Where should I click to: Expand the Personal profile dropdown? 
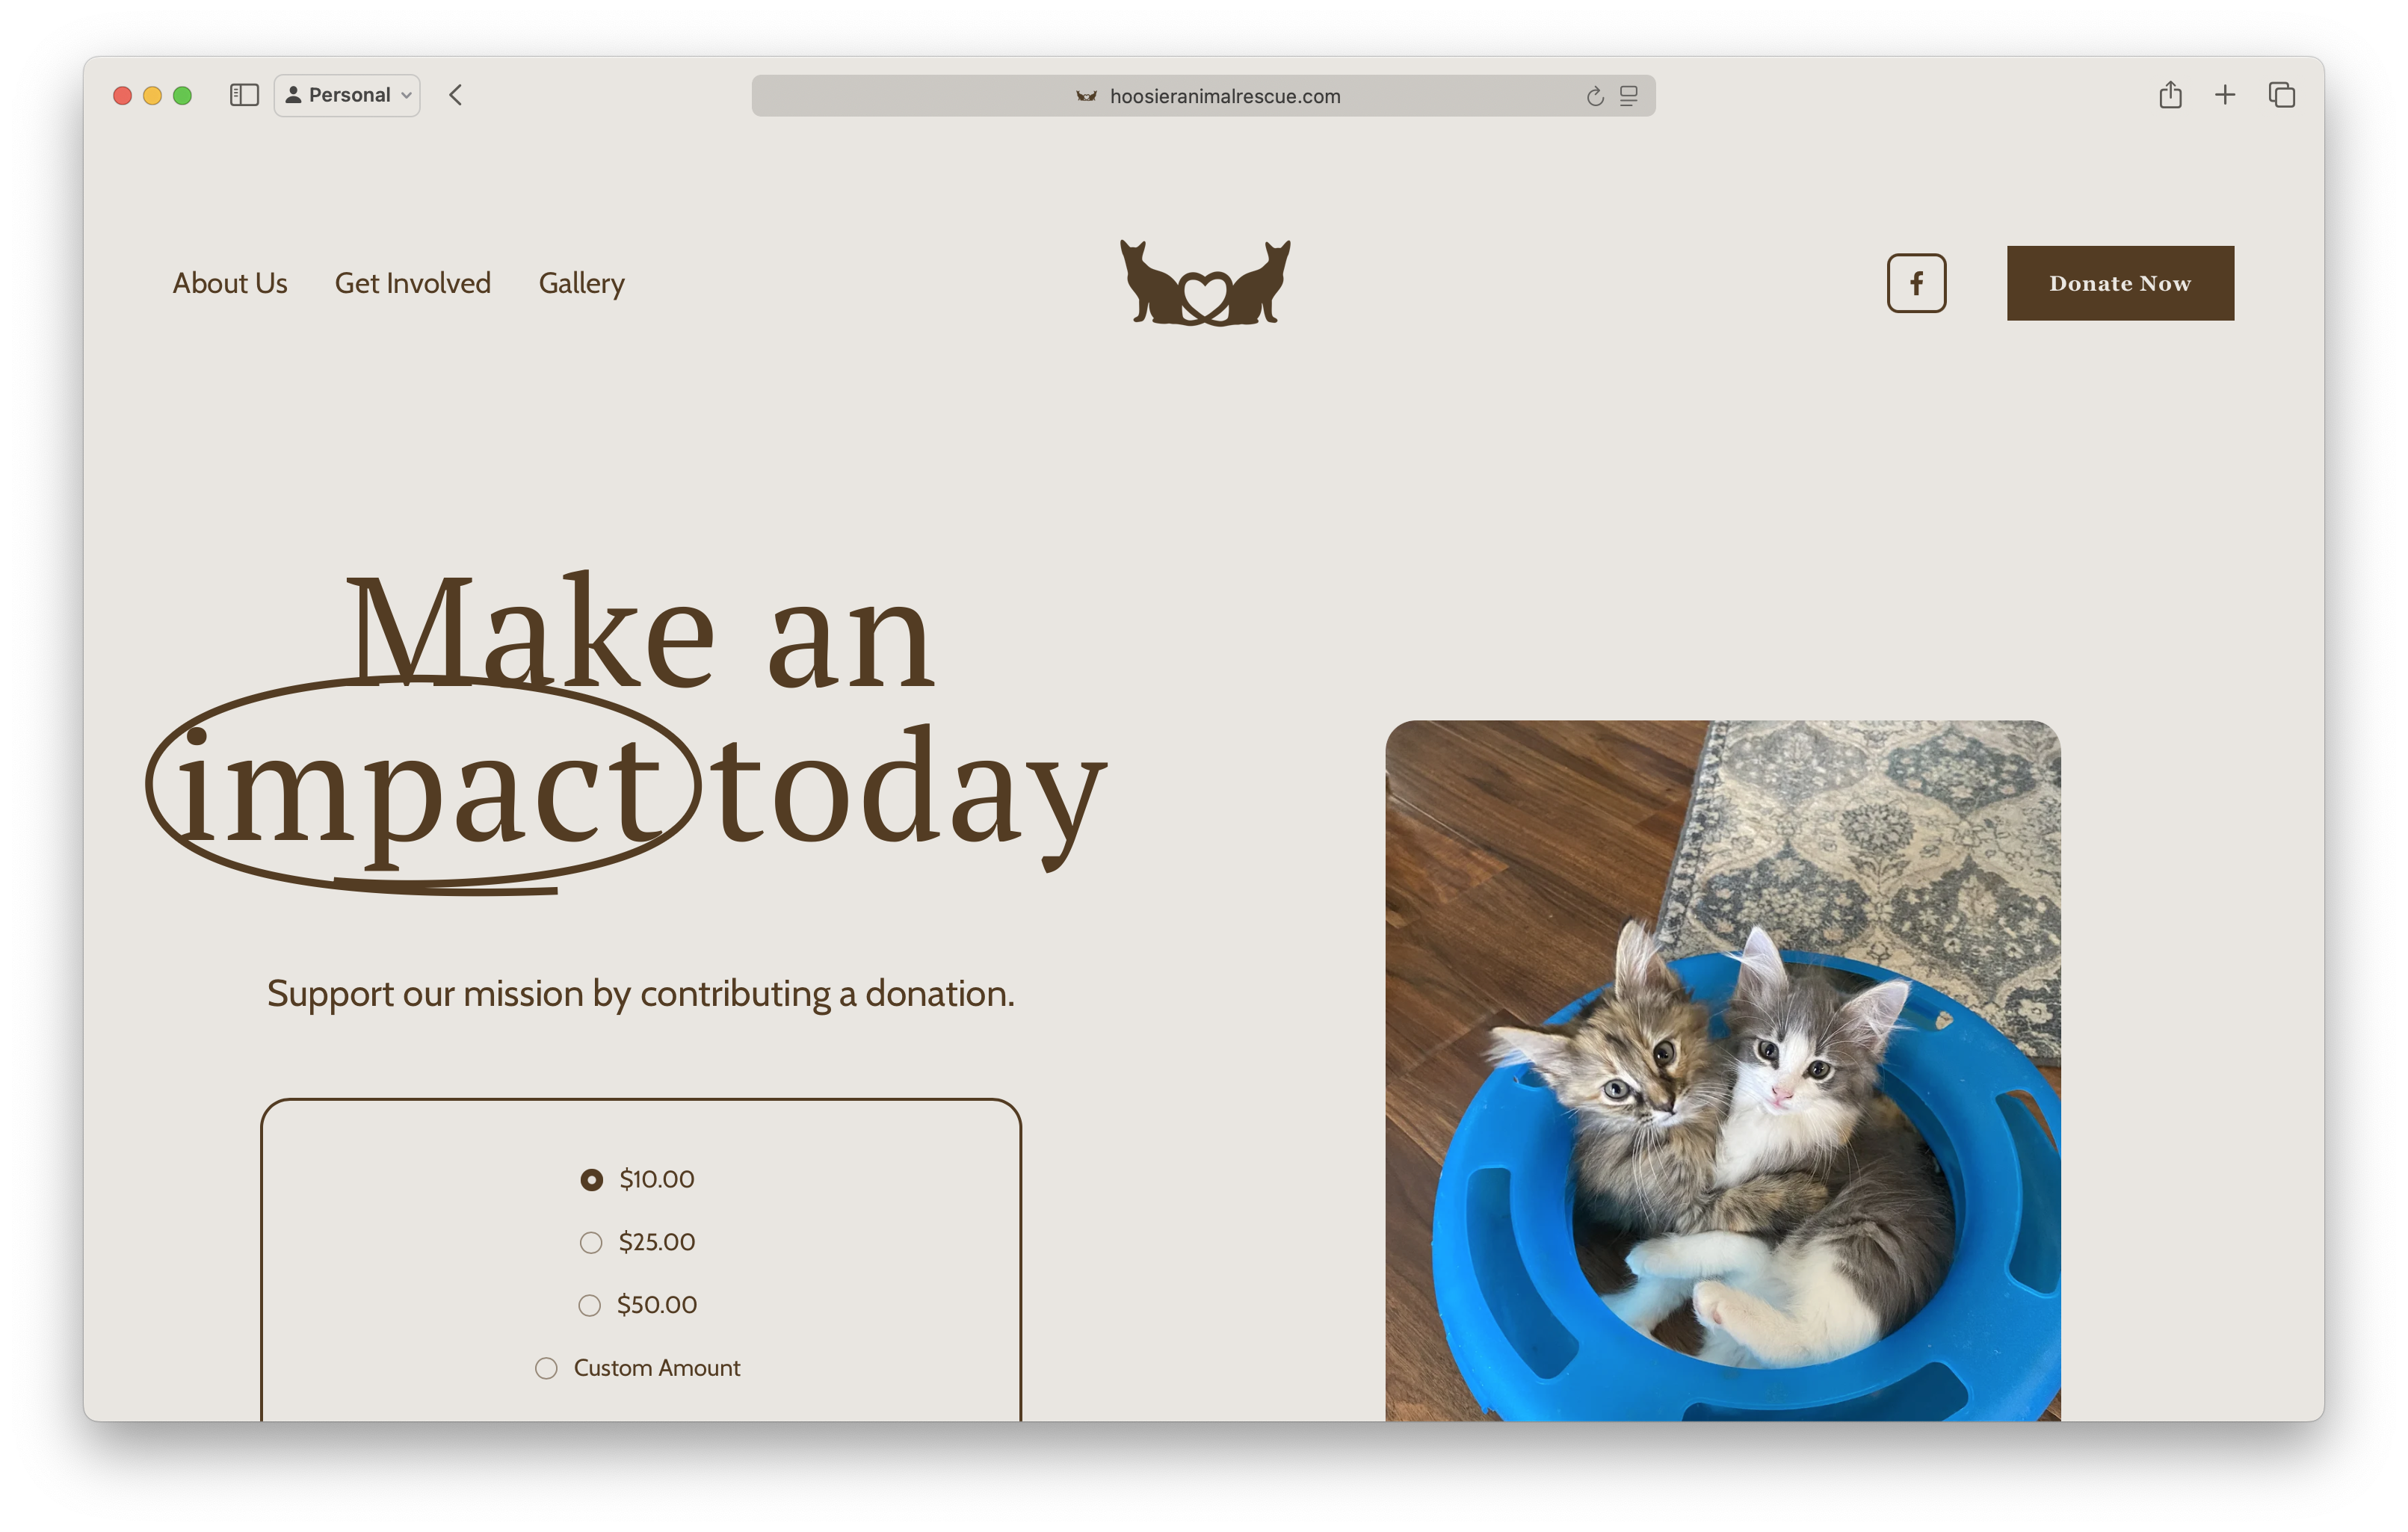(x=347, y=95)
